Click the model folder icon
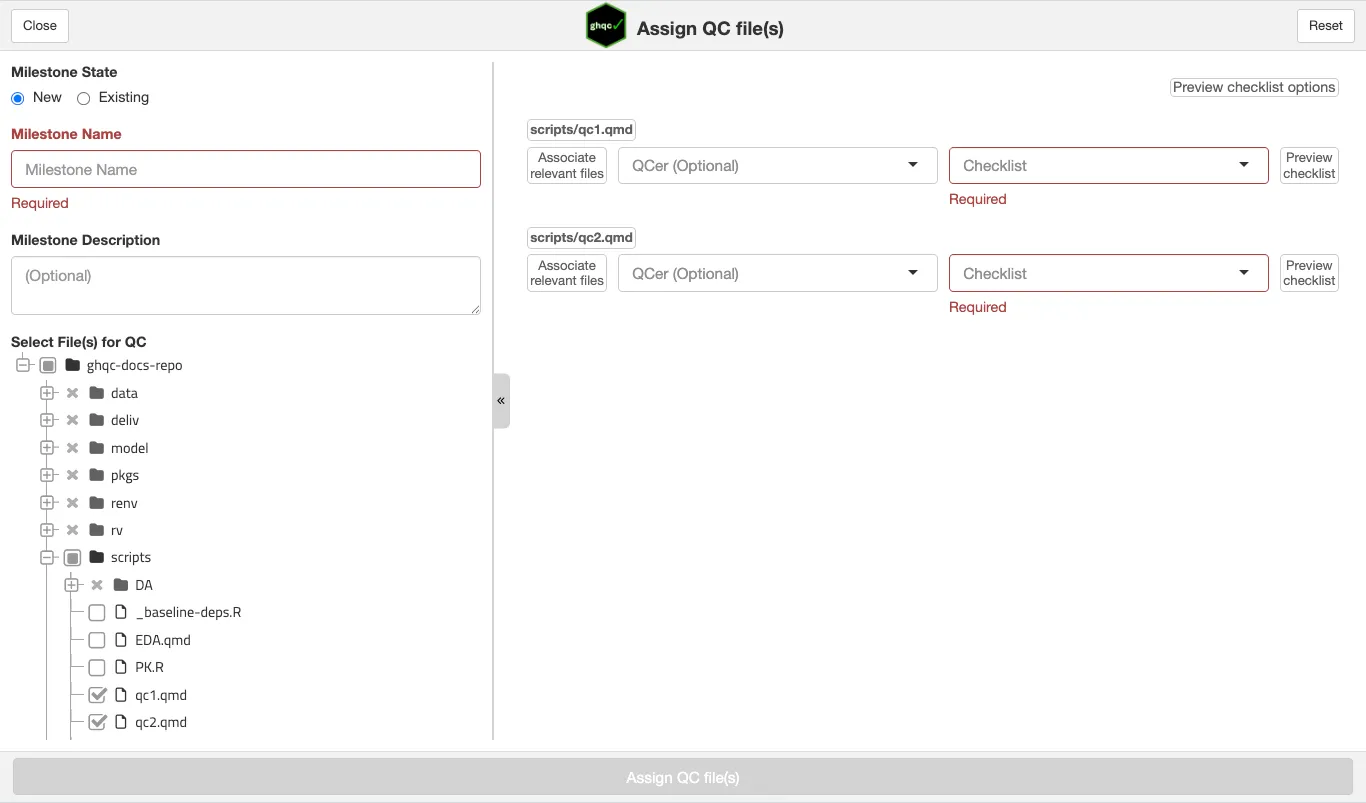 pyautogui.click(x=97, y=448)
